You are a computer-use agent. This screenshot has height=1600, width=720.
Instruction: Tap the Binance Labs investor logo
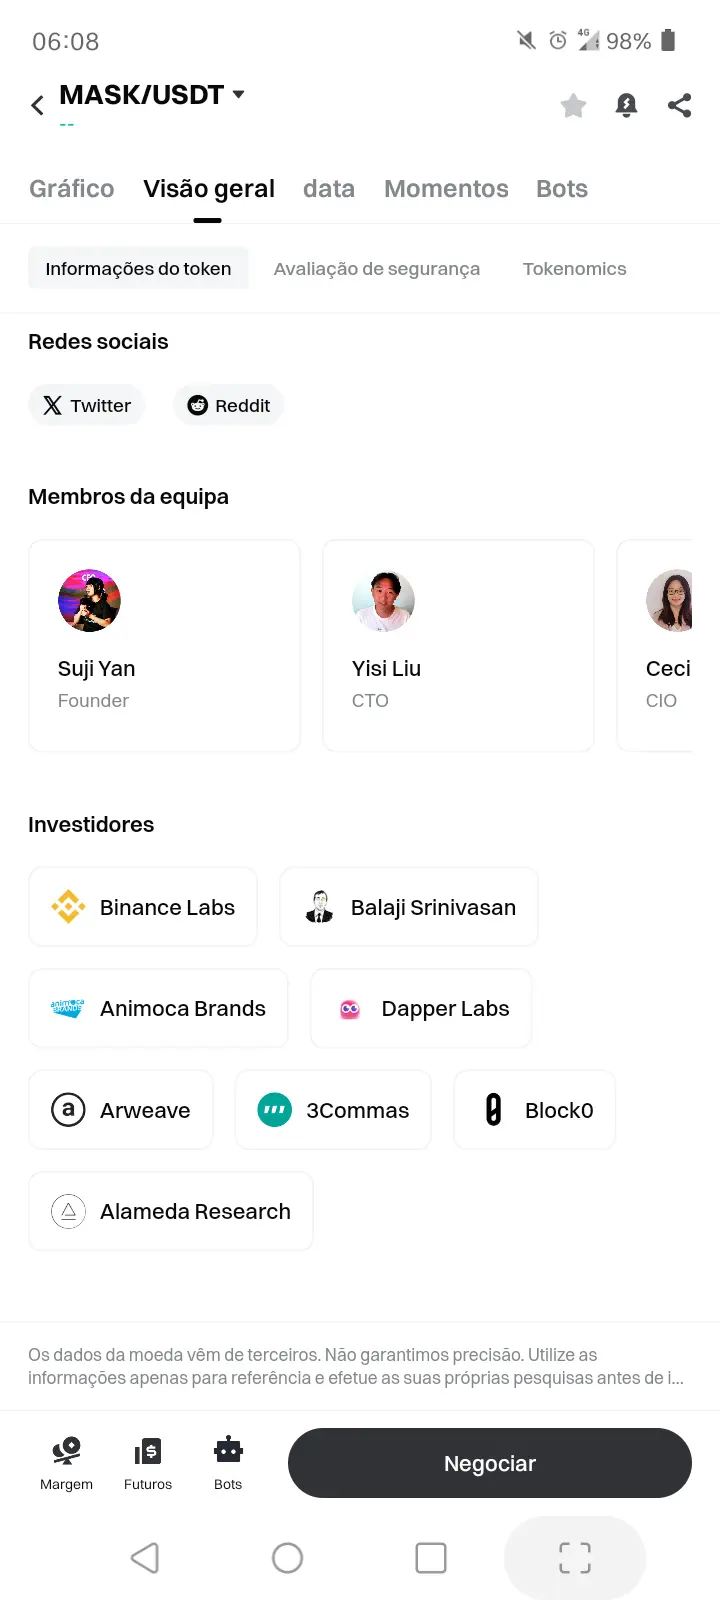point(68,907)
